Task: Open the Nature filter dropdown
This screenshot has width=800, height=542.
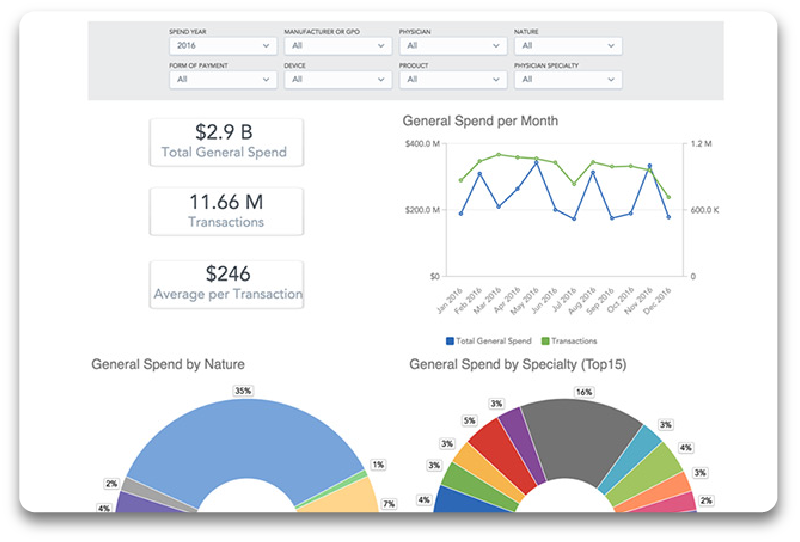Action: [x=568, y=46]
